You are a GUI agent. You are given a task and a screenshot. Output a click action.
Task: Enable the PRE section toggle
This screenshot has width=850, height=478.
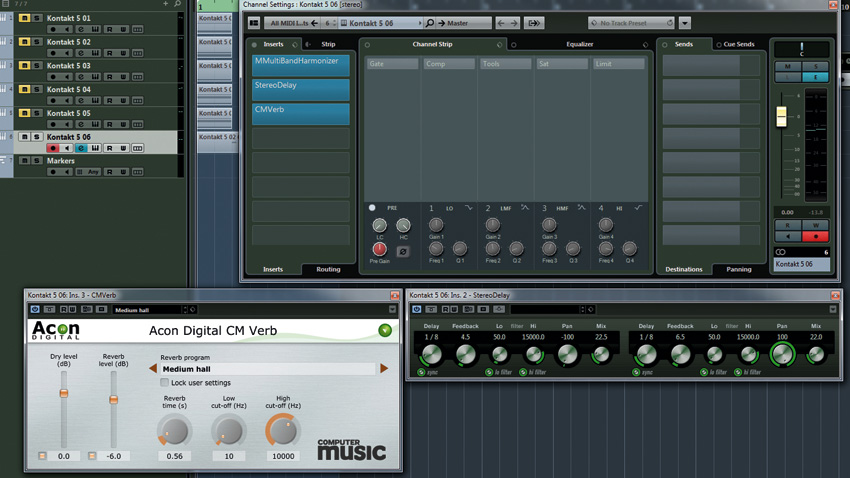372,208
